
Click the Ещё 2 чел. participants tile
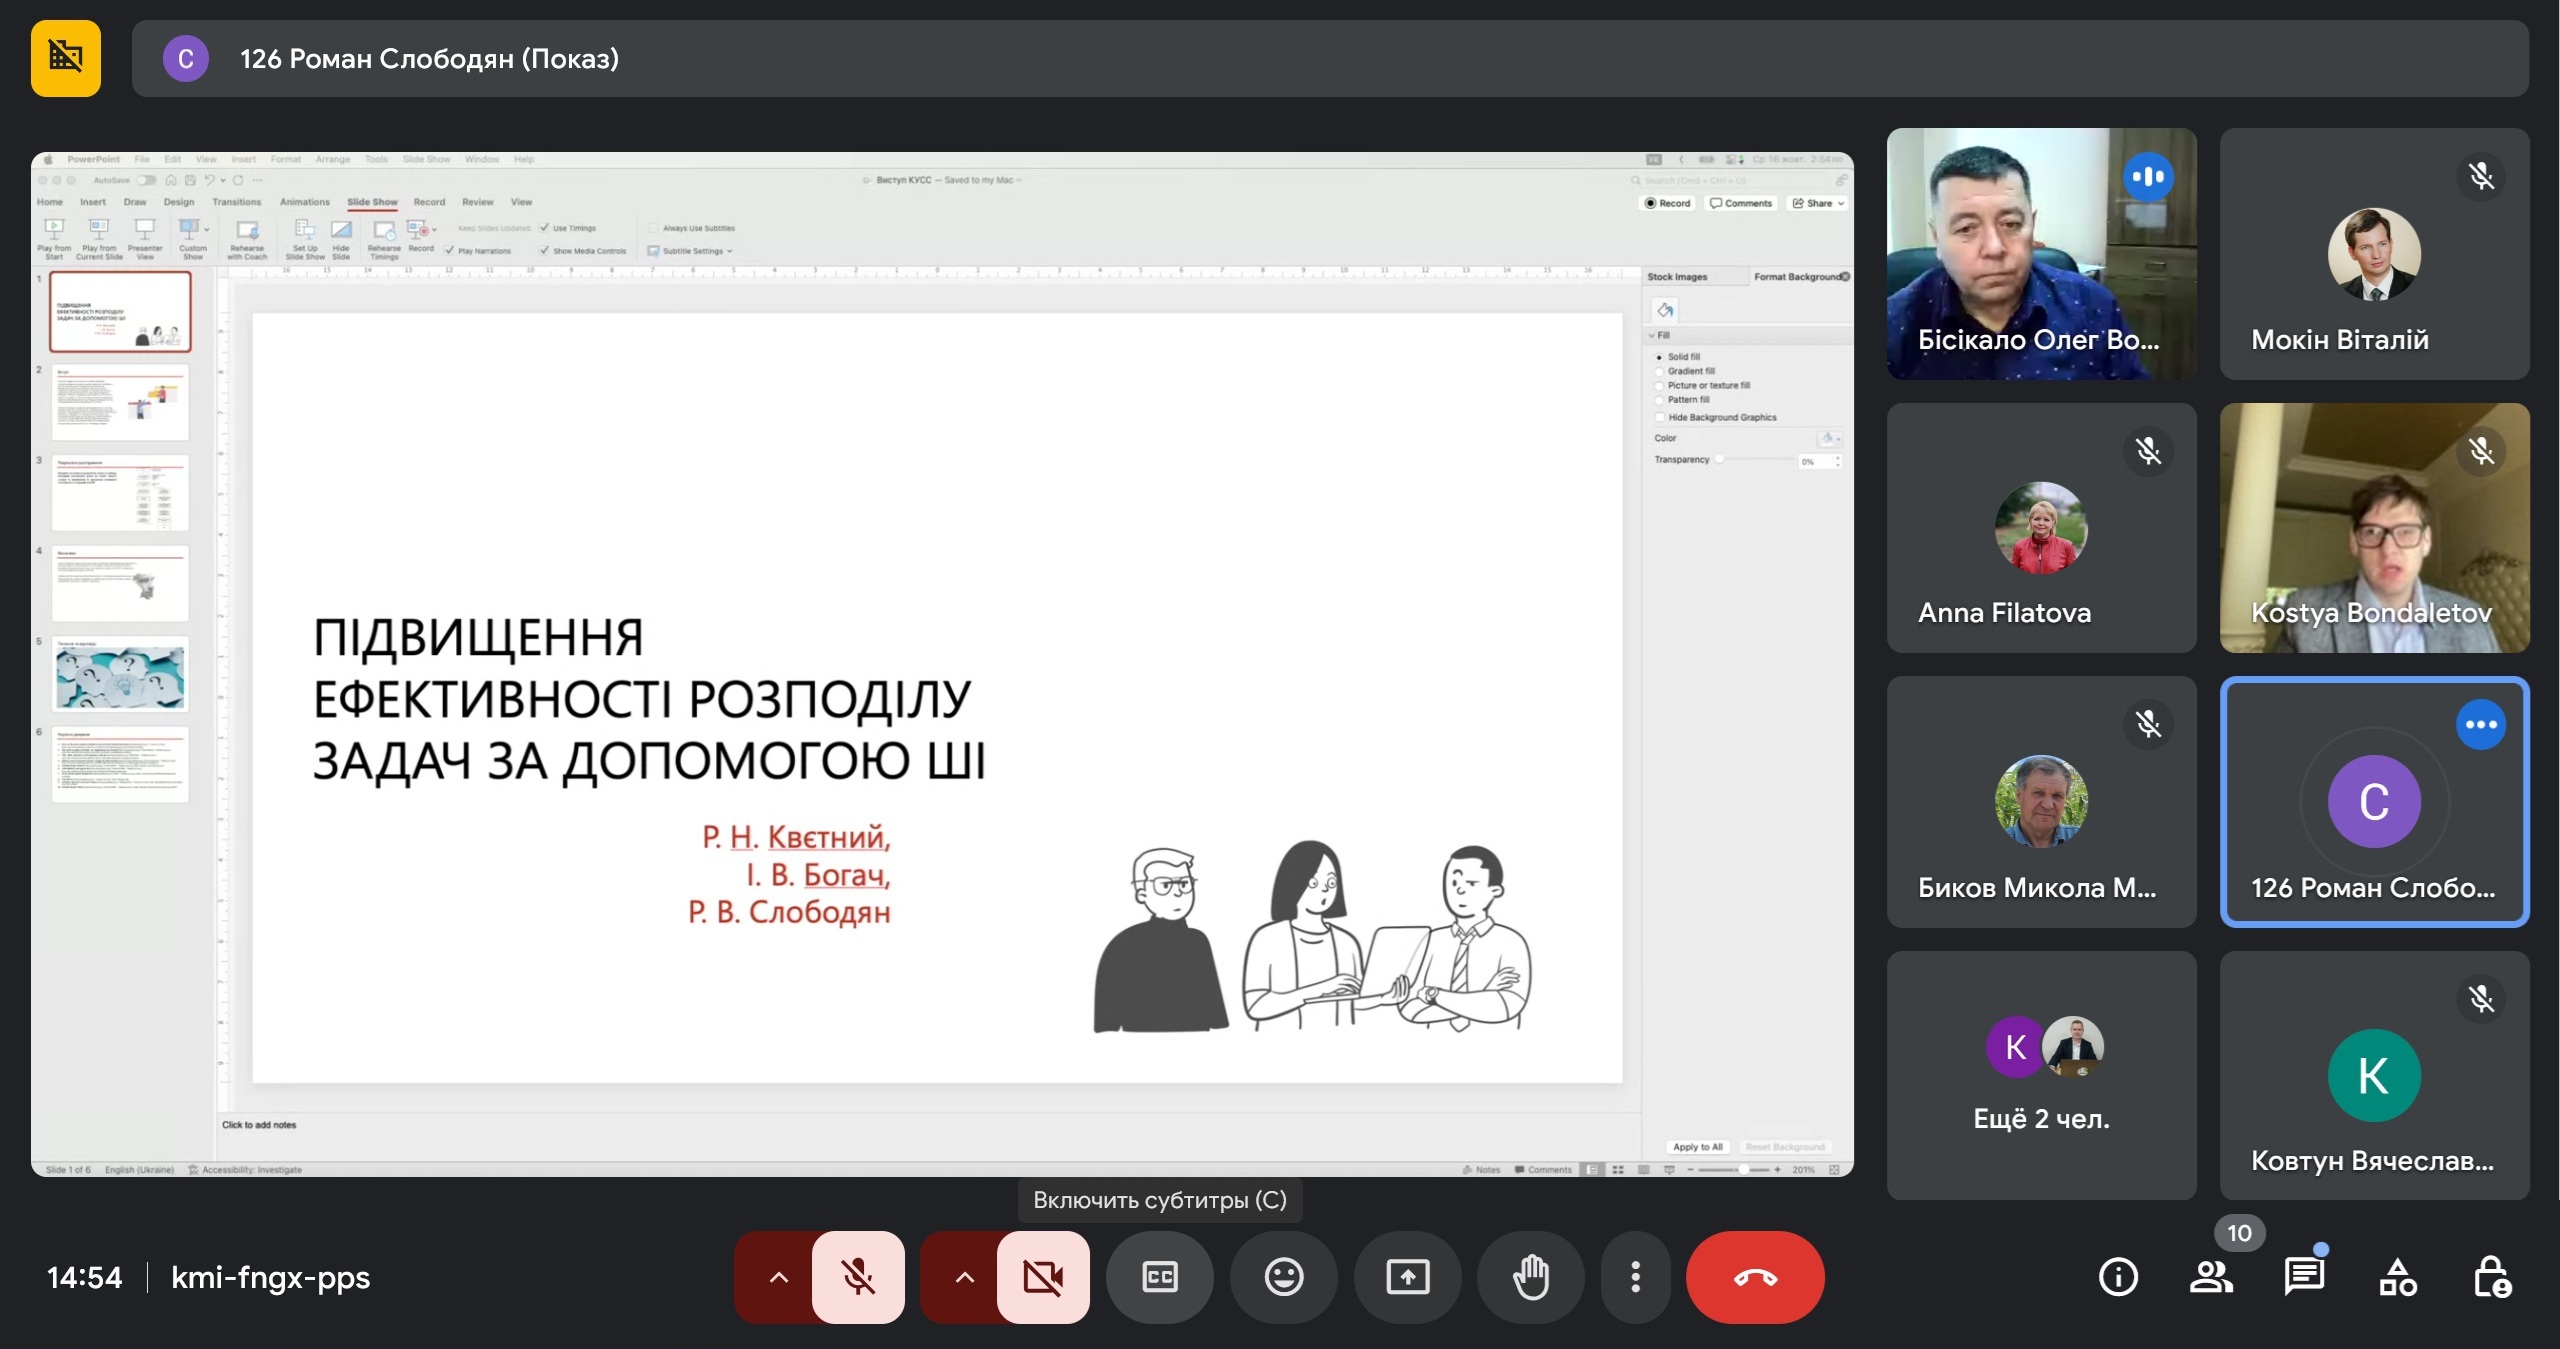pos(2041,1075)
